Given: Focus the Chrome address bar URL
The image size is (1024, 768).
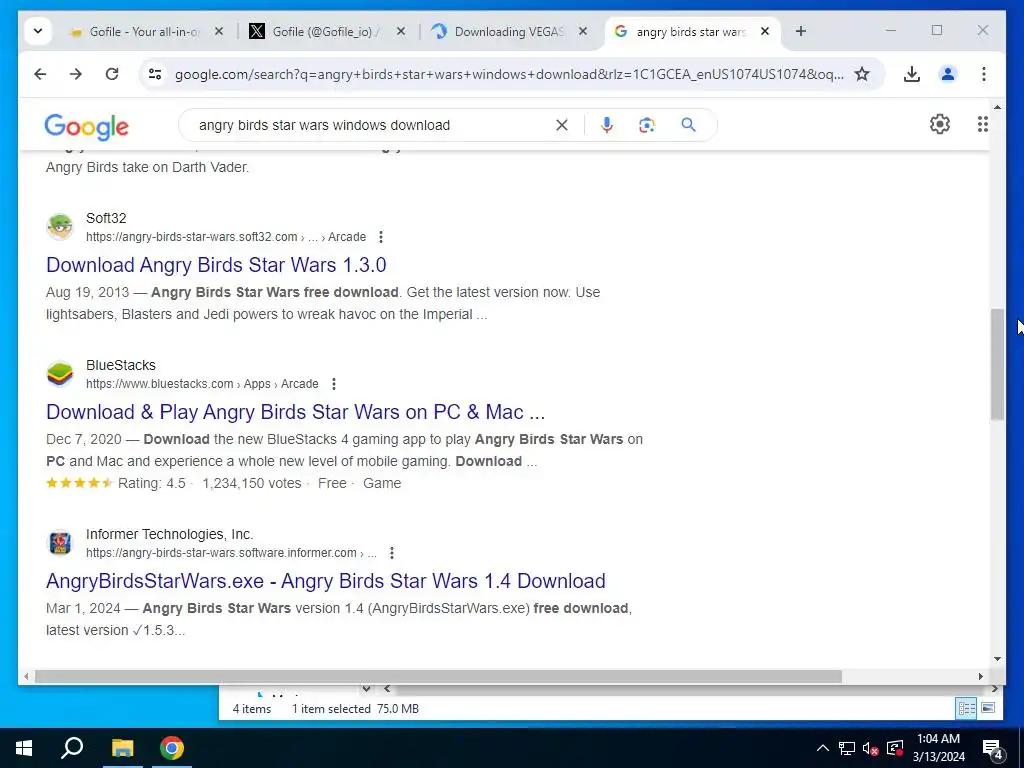Looking at the screenshot, I should click(x=509, y=74).
